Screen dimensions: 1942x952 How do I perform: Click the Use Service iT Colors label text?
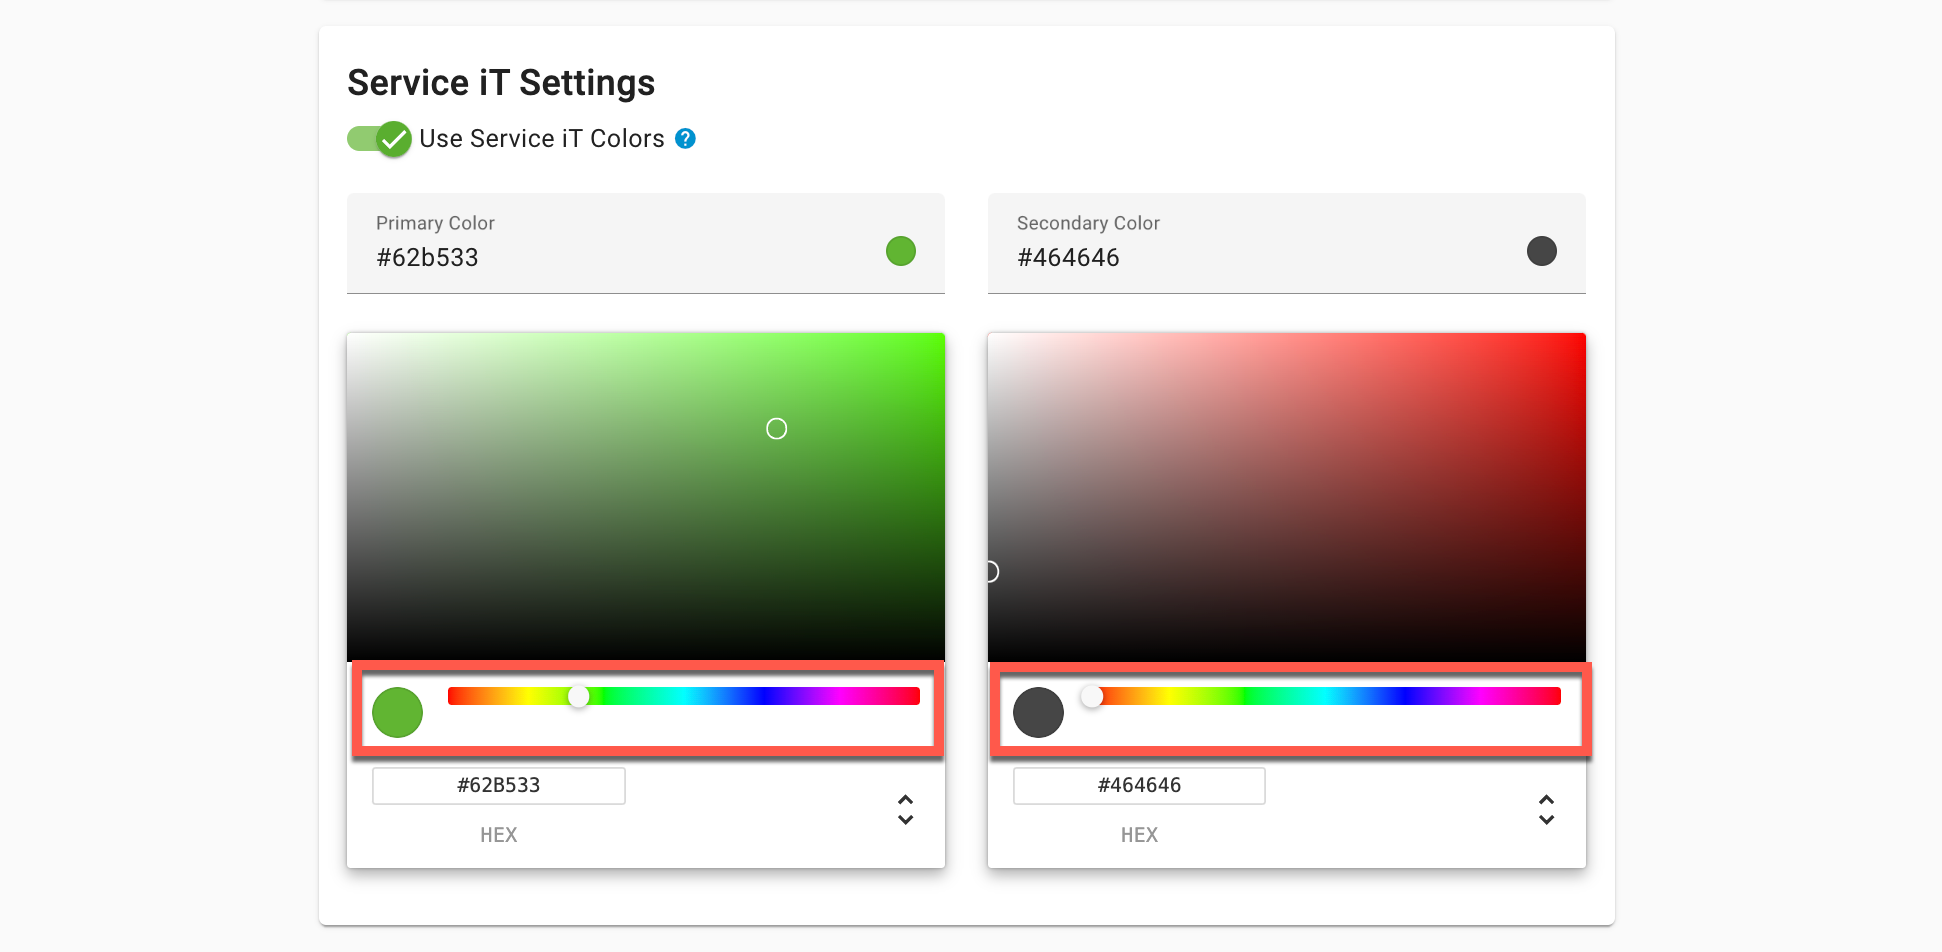tap(541, 138)
